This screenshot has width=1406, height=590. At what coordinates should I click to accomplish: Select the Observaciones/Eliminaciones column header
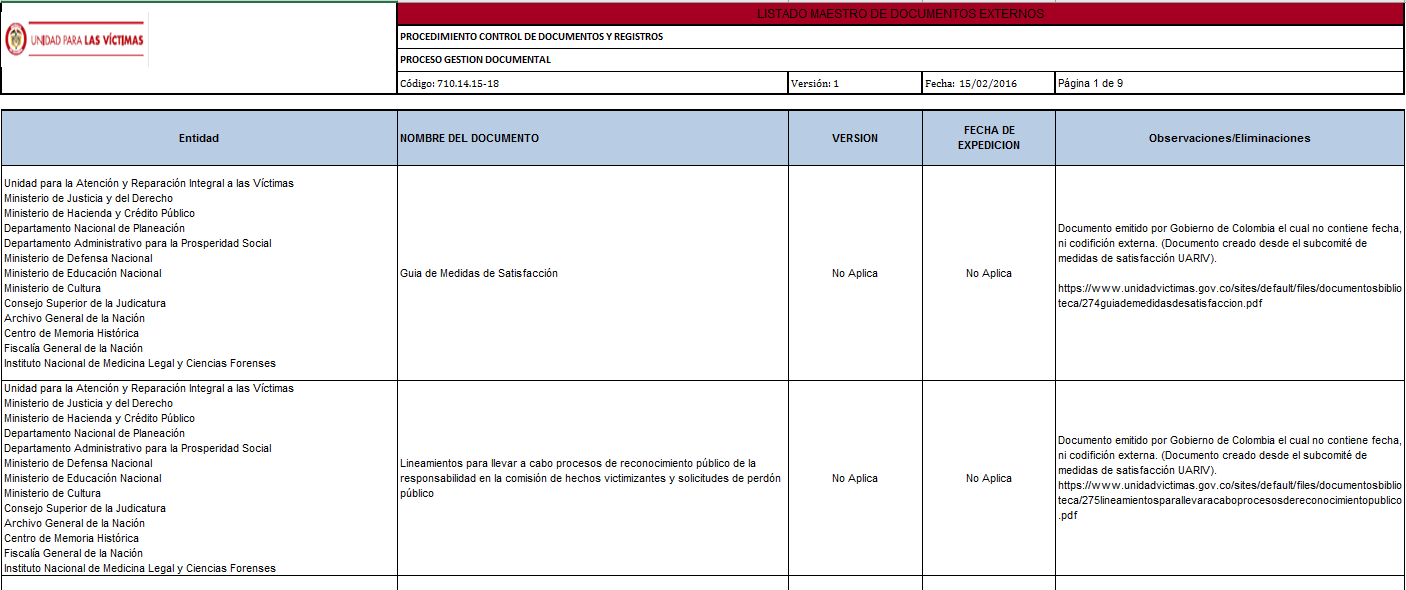point(1230,138)
